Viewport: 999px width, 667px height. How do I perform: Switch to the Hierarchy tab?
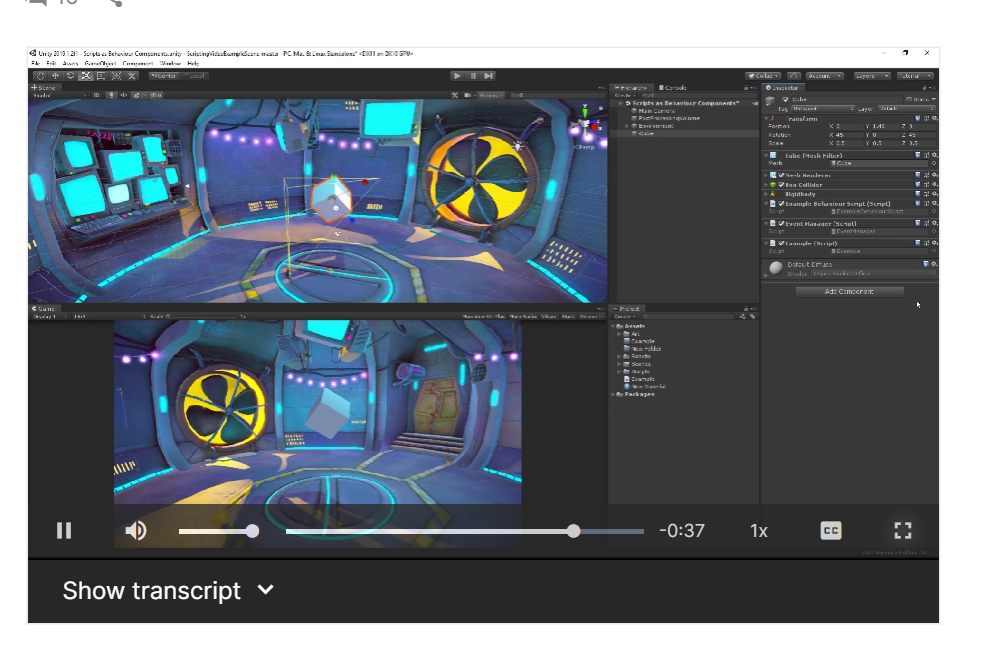631,88
